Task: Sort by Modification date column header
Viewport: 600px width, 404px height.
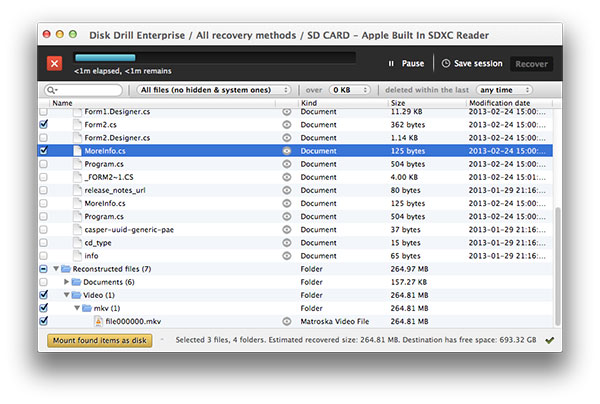Action: point(510,103)
